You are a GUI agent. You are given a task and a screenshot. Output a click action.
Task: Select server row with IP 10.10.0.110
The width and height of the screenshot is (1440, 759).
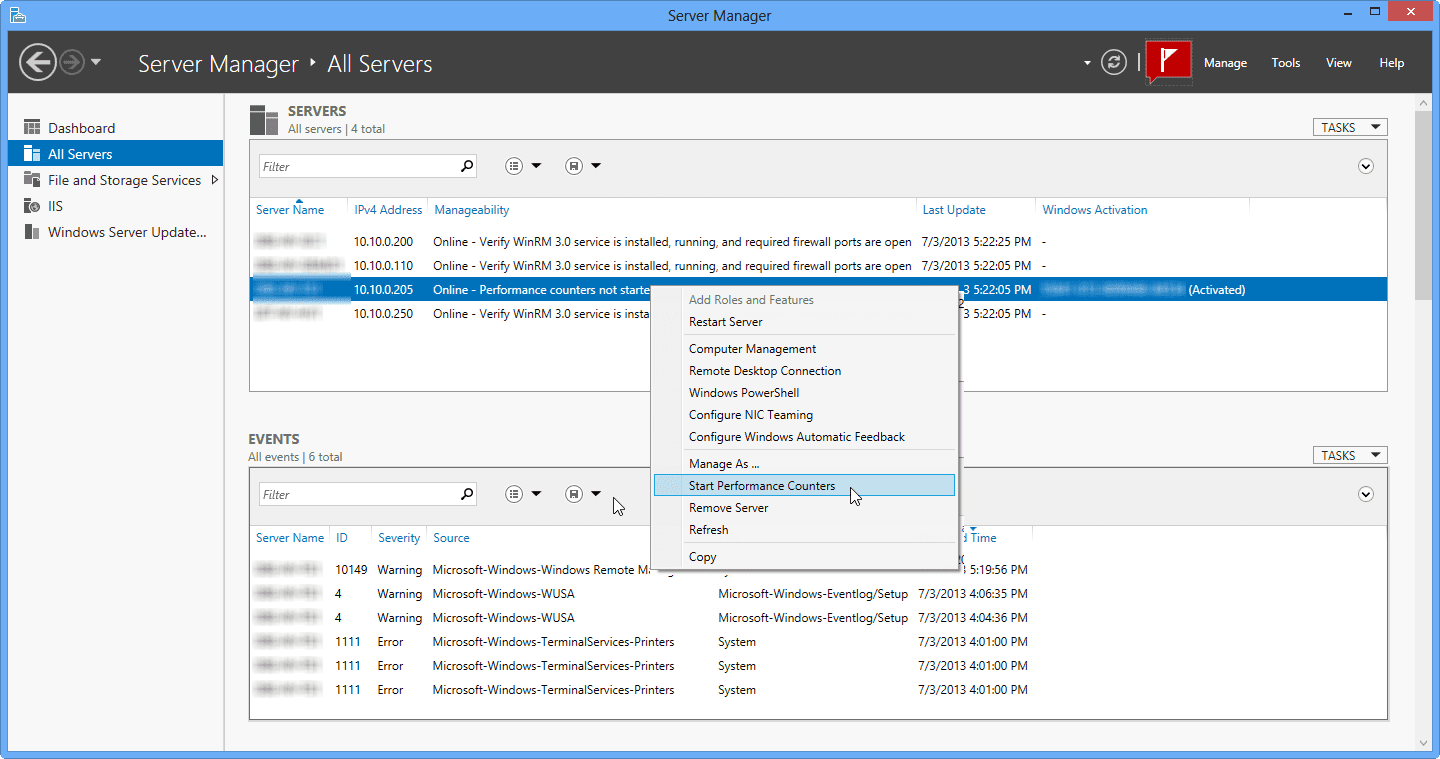point(818,266)
